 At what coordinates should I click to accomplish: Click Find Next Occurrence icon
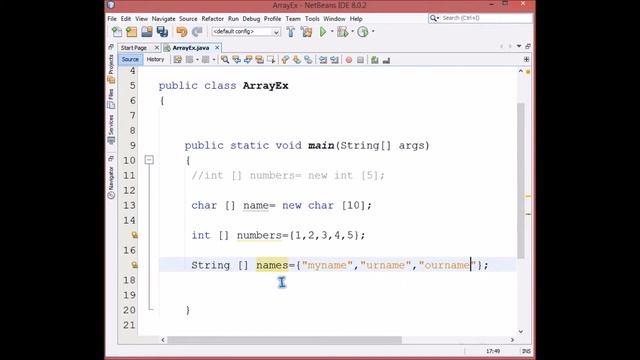[248, 60]
